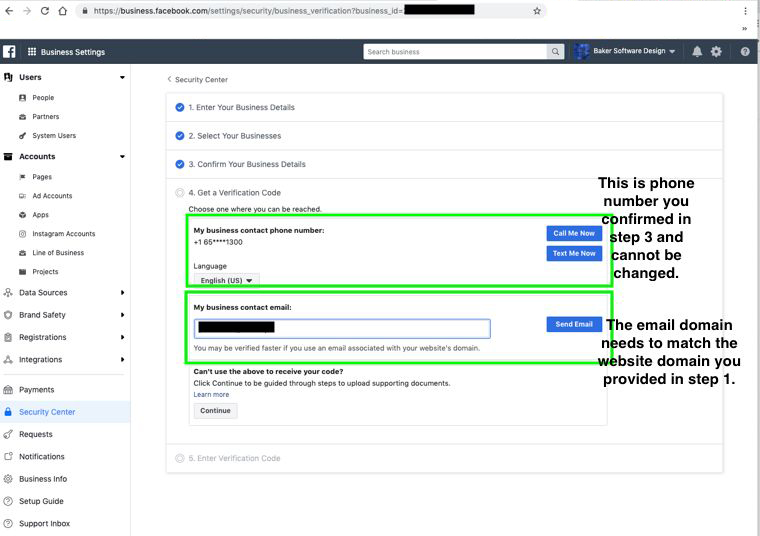This screenshot has width=760, height=536.
Task: Click the Text Me Now button
Action: point(574,253)
